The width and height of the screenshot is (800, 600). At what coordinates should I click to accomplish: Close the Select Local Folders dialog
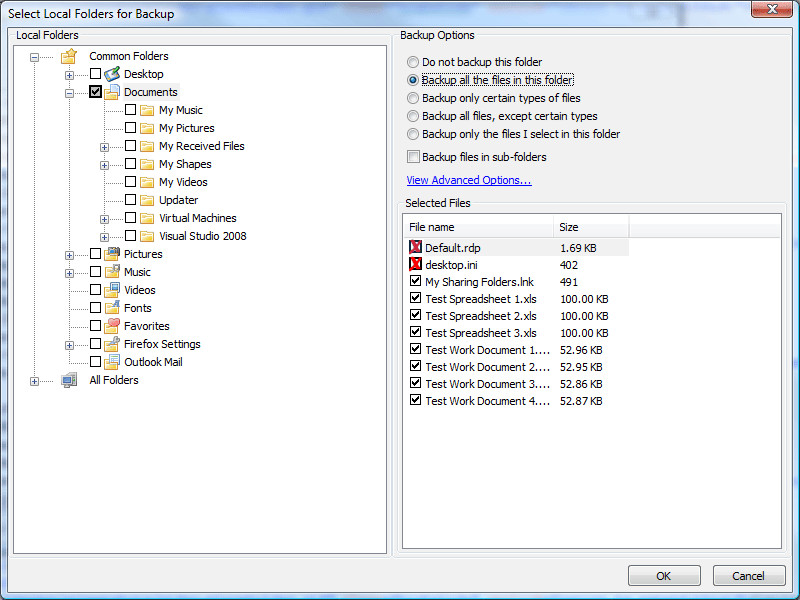(x=771, y=9)
